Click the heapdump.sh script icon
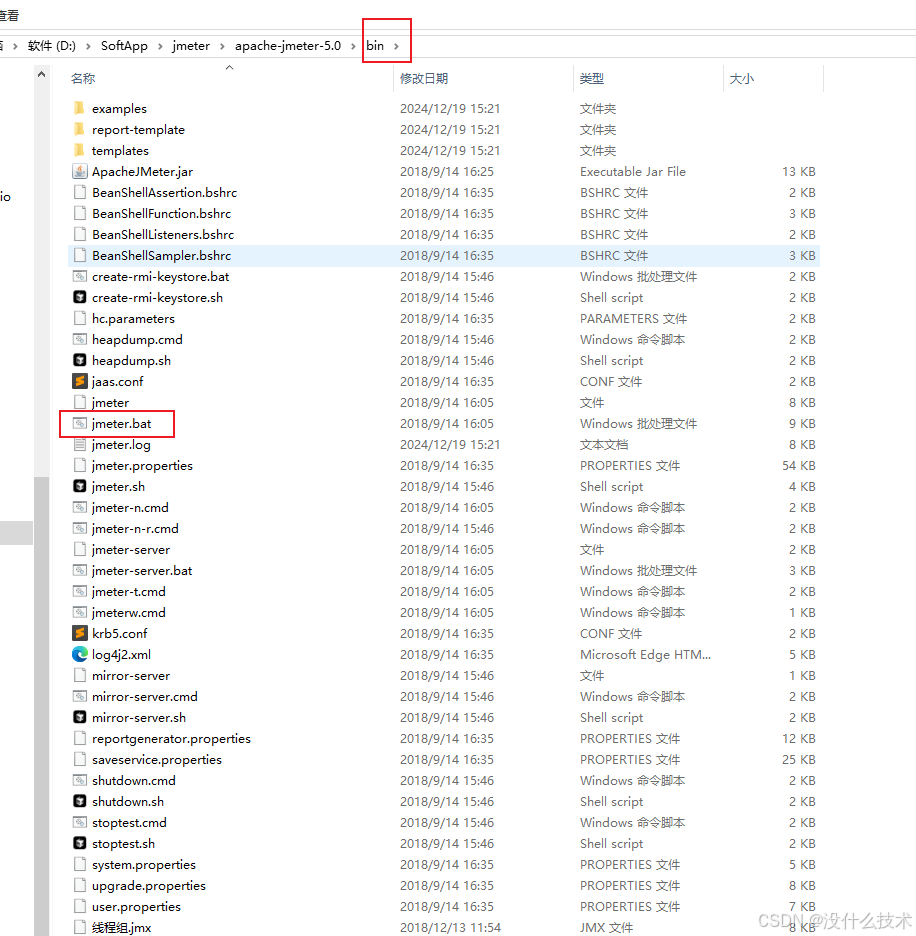Viewport: 916px width, 936px height. click(x=79, y=360)
